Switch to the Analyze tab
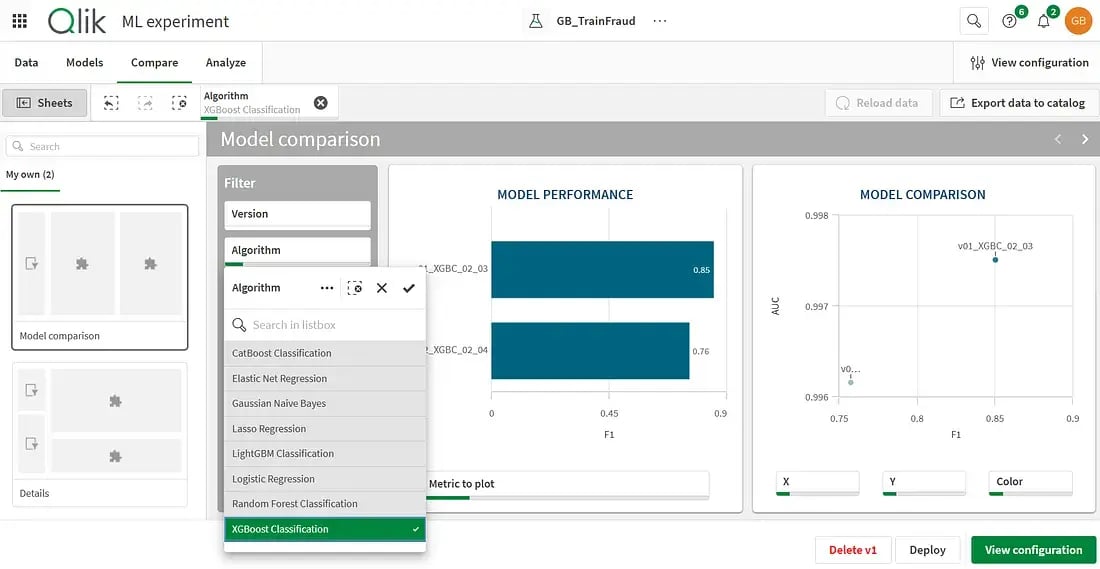 (226, 62)
